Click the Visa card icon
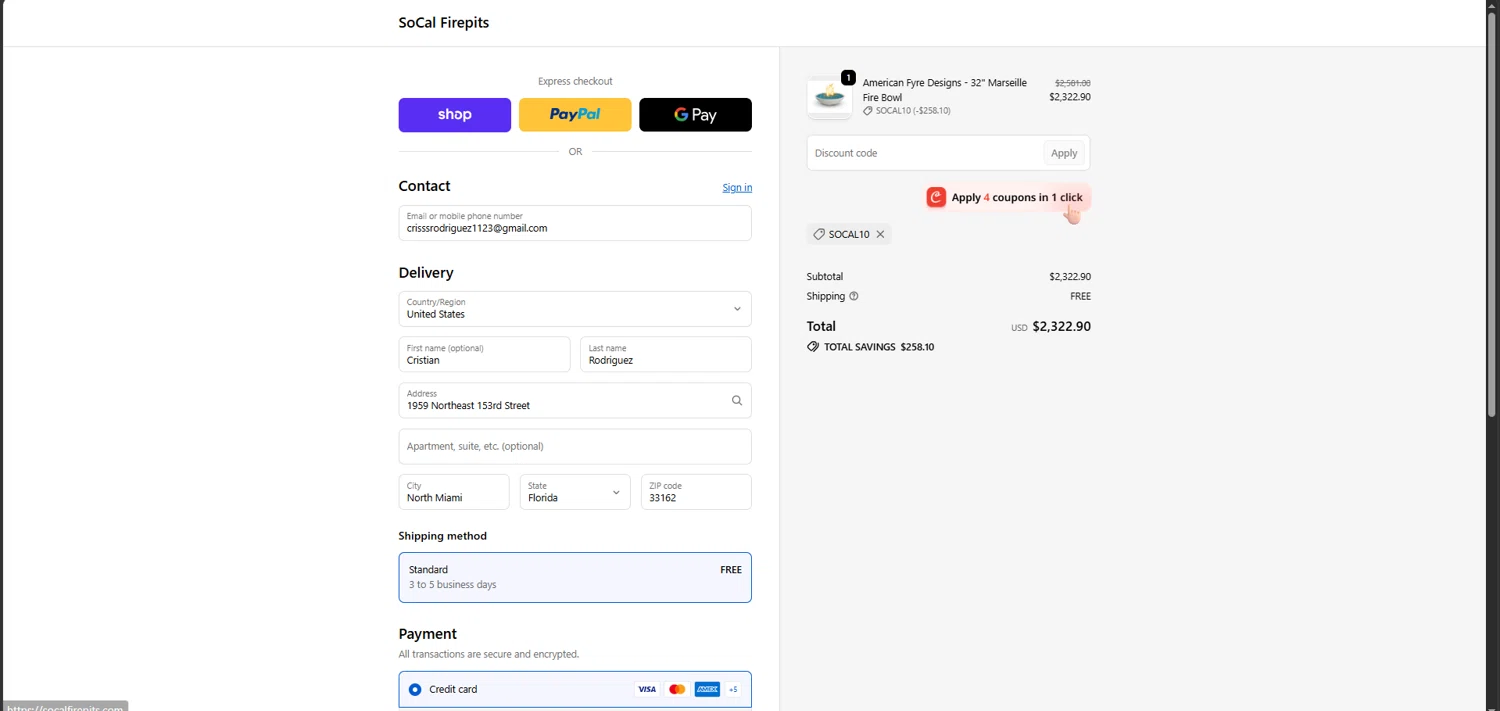The height and width of the screenshot is (711, 1500). point(647,689)
